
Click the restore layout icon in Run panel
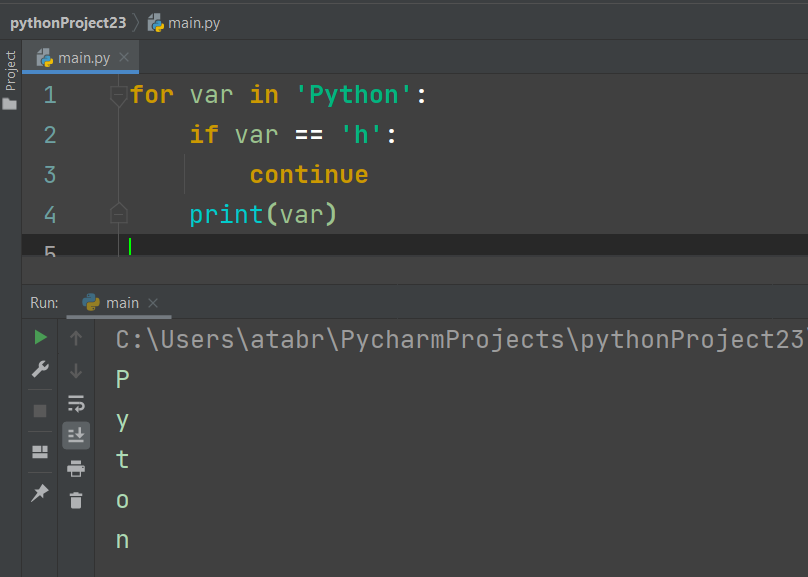(x=40, y=452)
